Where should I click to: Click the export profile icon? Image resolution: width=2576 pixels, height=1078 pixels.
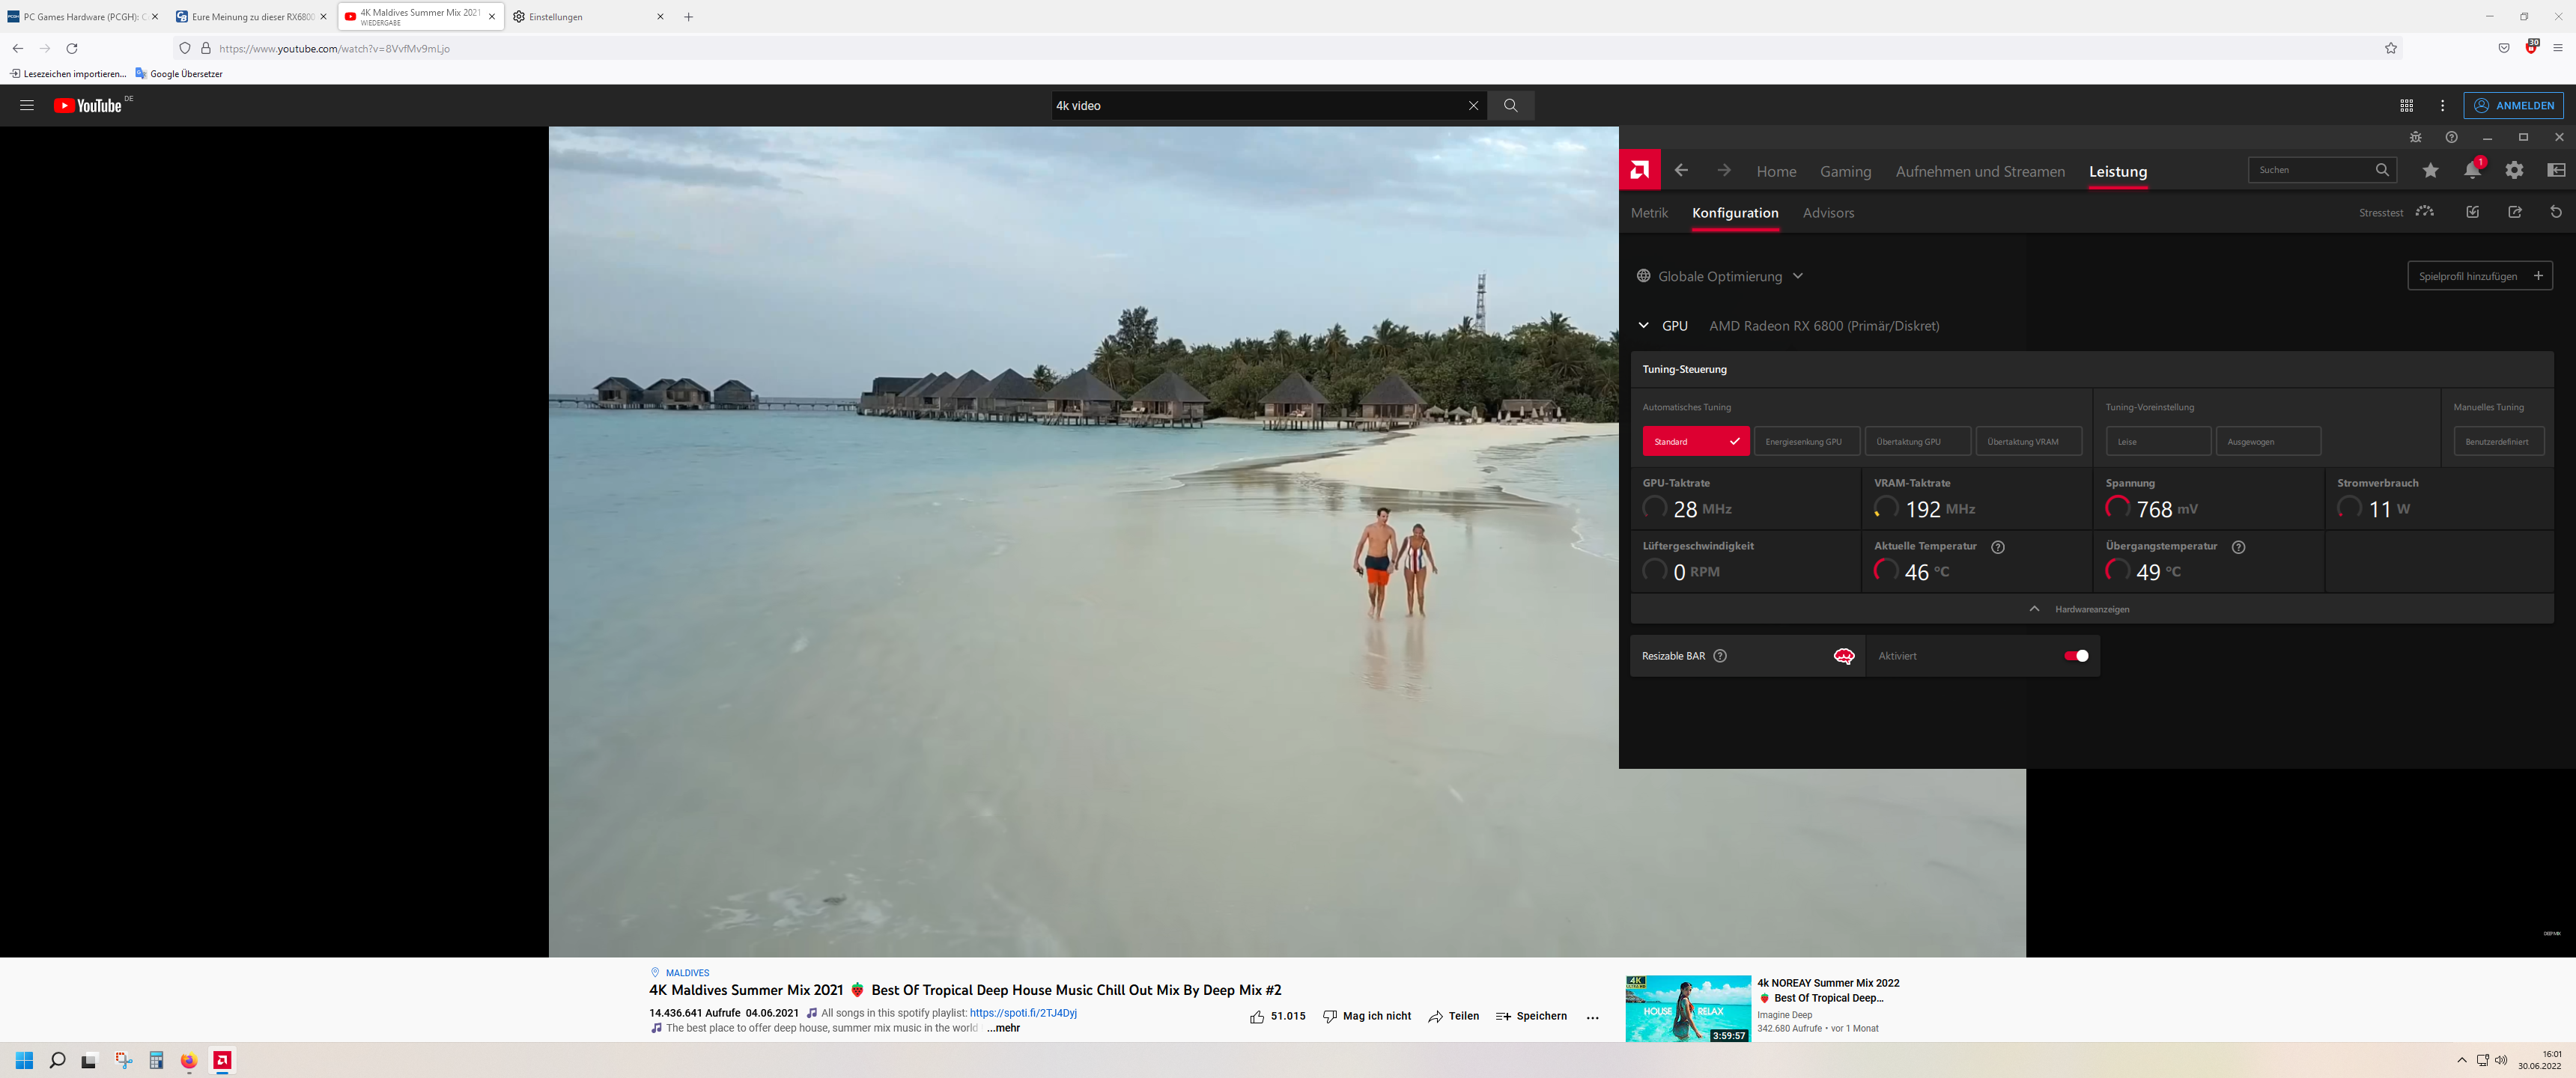tap(2514, 212)
